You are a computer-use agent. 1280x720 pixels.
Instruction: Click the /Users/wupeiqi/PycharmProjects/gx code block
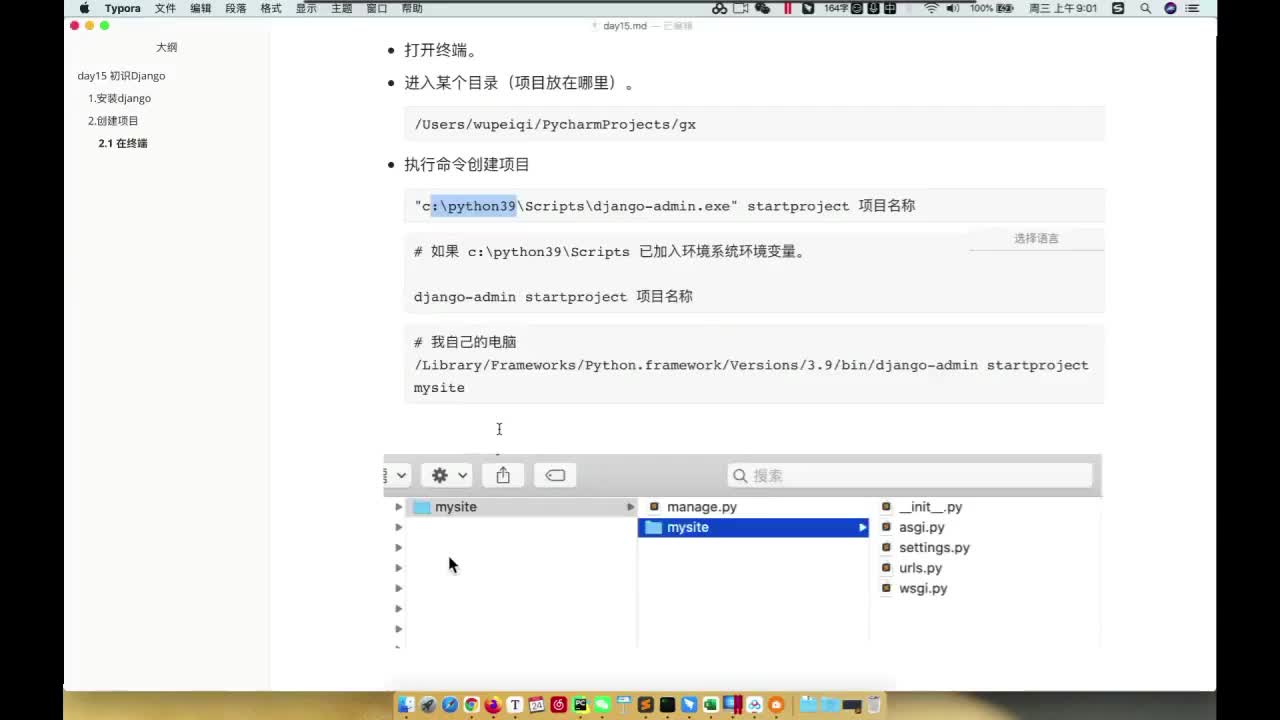[x=754, y=124]
